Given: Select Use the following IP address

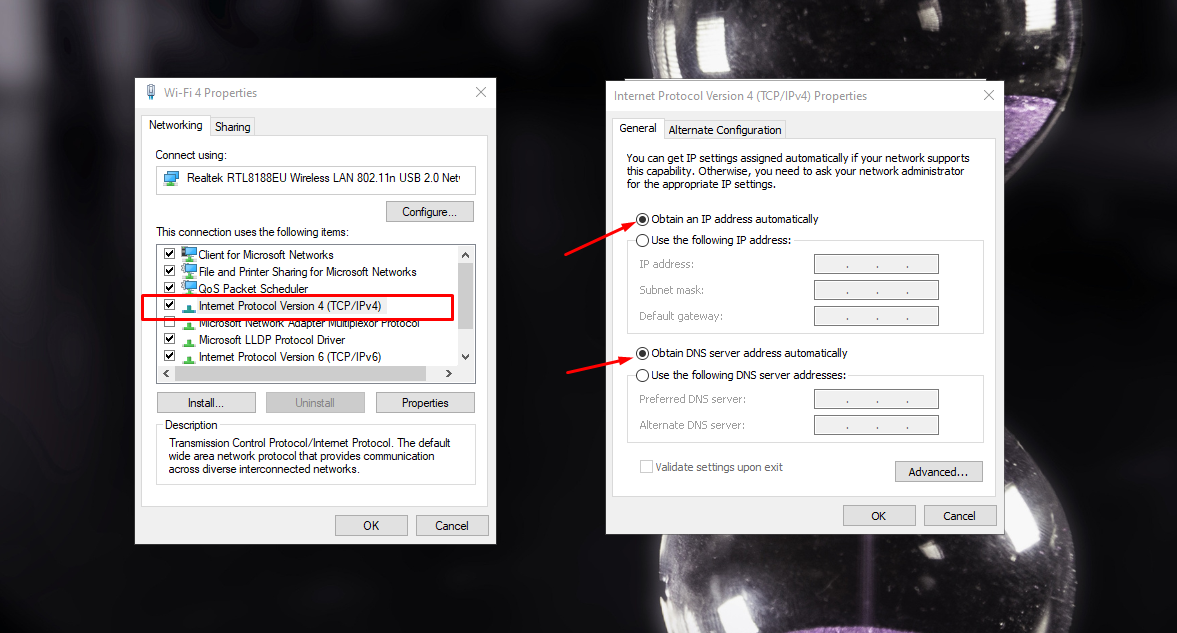Looking at the screenshot, I should [643, 240].
